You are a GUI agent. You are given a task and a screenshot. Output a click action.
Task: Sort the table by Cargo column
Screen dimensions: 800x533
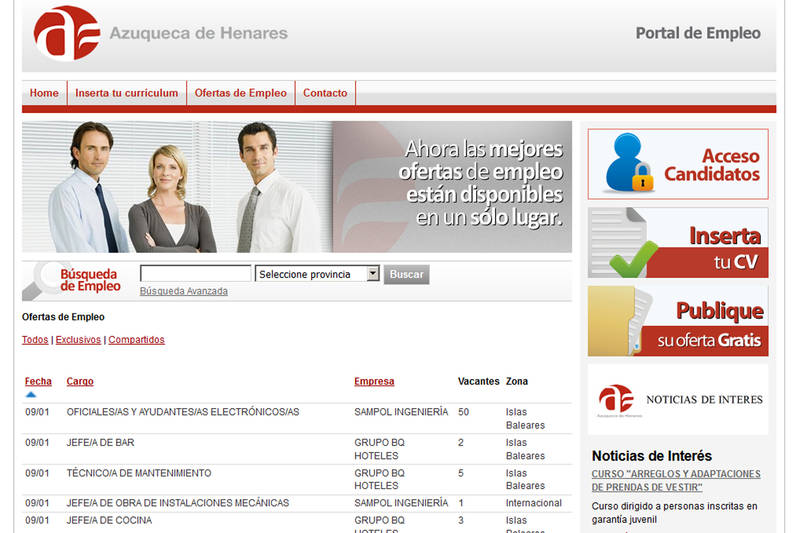80,381
